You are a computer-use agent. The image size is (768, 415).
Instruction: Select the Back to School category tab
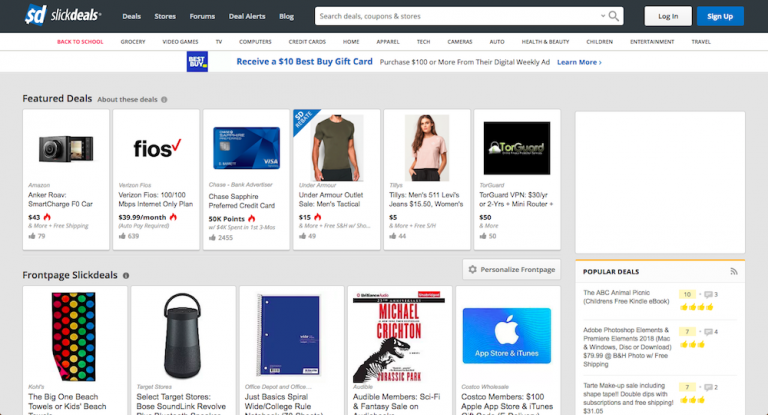coord(78,42)
